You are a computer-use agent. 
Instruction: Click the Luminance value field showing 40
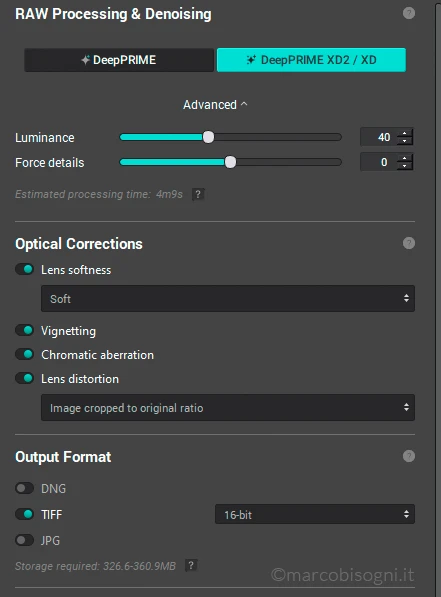pyautogui.click(x=379, y=137)
